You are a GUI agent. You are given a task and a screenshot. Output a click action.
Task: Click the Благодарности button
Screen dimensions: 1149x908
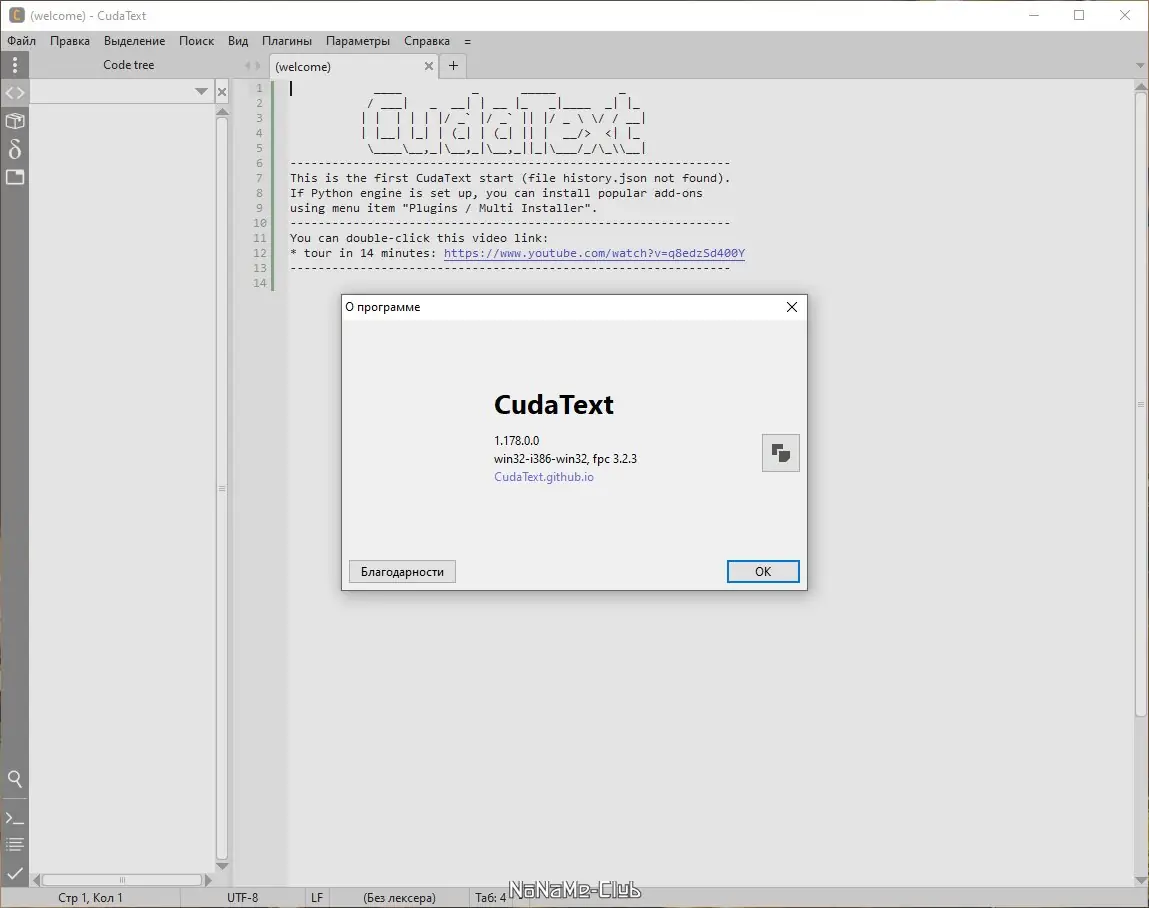(402, 572)
